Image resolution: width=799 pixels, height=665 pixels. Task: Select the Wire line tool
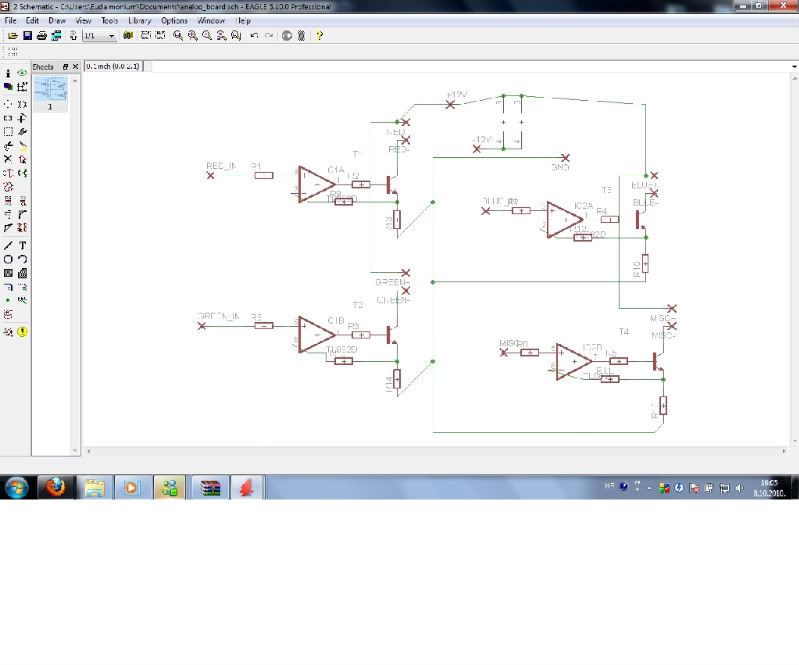[8, 246]
